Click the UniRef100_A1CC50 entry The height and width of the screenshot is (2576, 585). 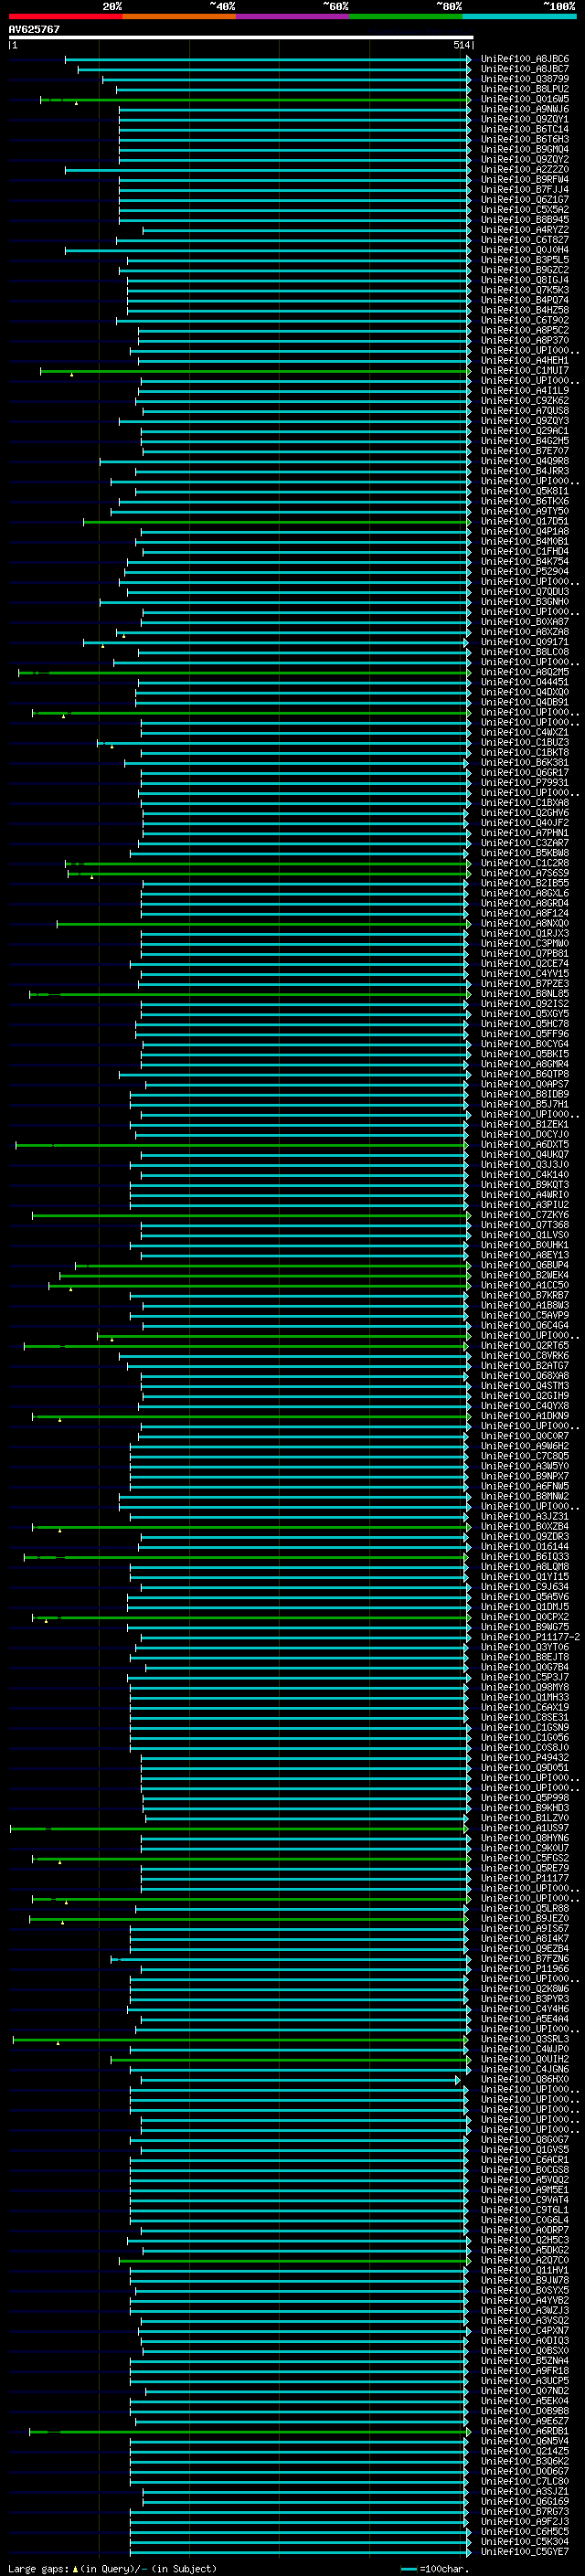click(525, 1285)
